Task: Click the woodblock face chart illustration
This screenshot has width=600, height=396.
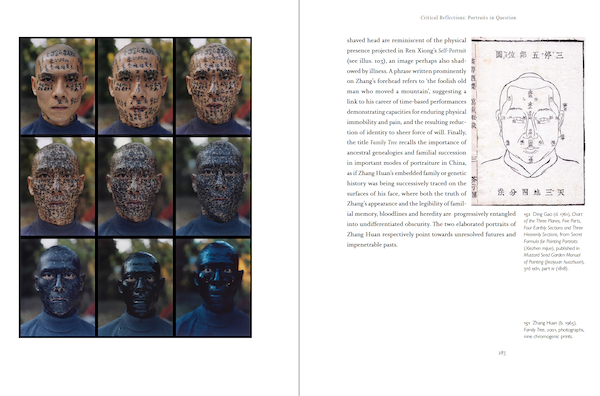Action: click(x=528, y=121)
